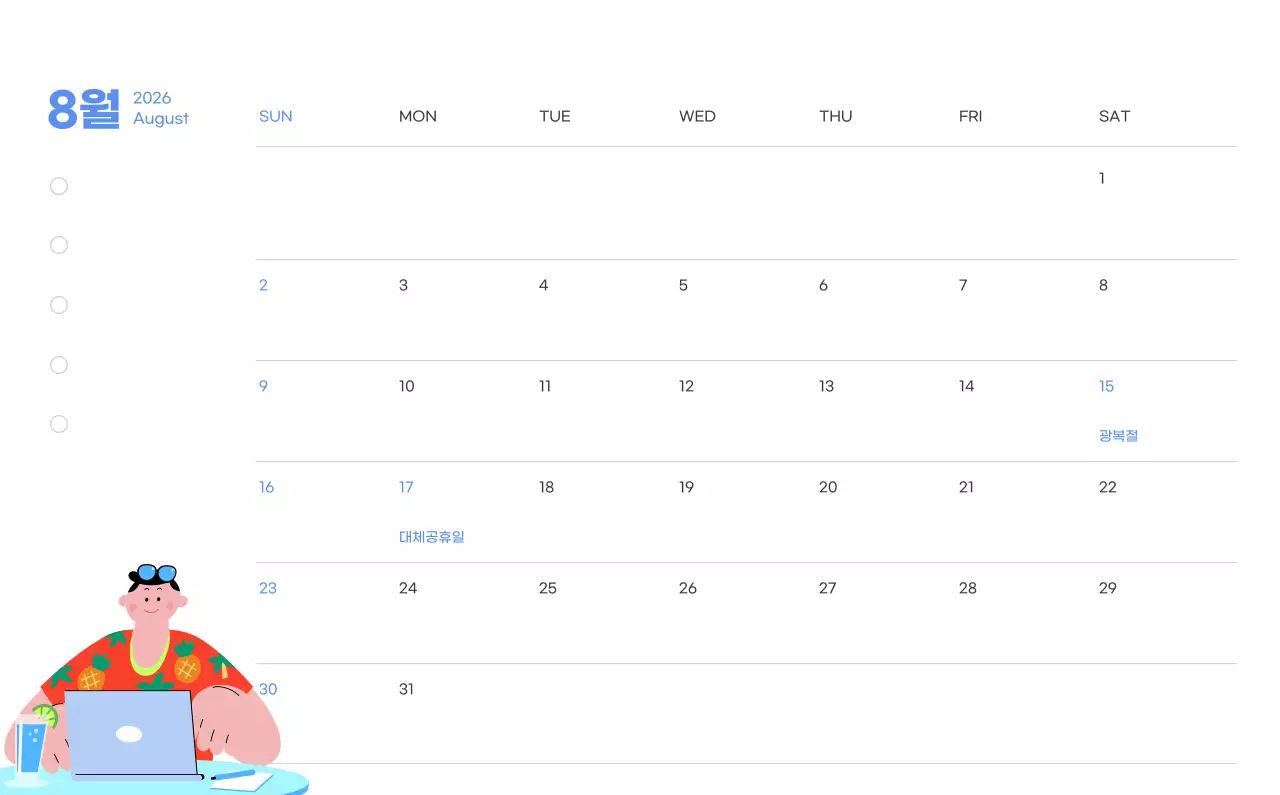Toggle the last circle in the sidebar list
This screenshot has height=795, width=1280.
coord(59,424)
